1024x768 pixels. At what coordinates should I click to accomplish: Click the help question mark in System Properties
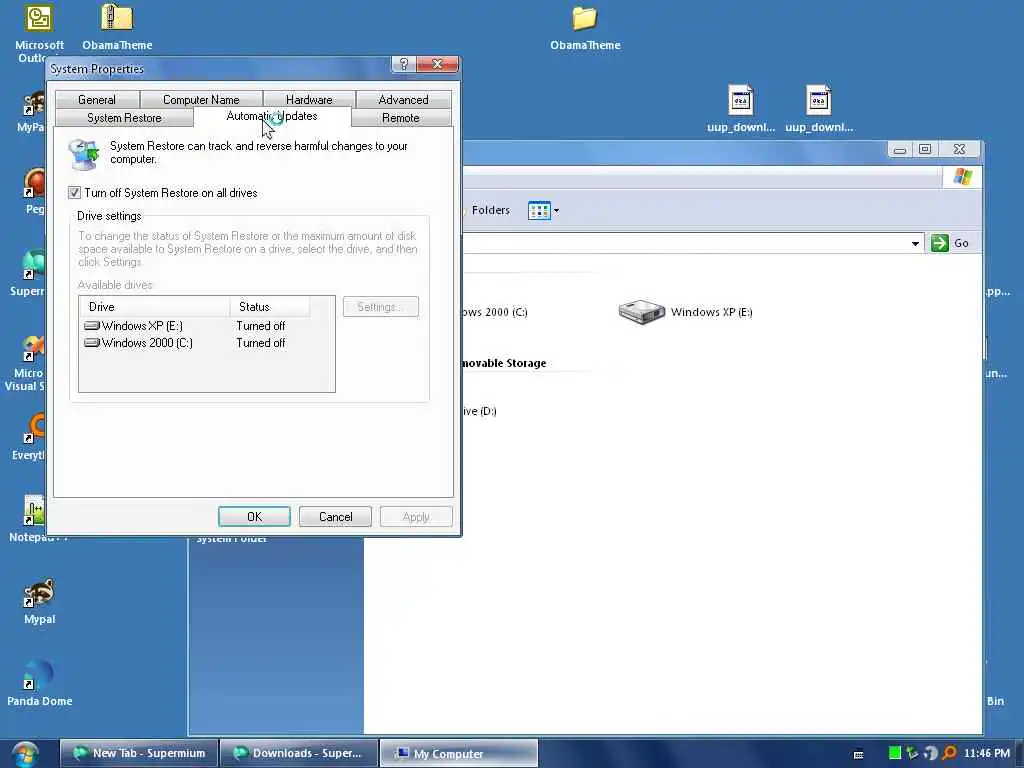point(404,64)
